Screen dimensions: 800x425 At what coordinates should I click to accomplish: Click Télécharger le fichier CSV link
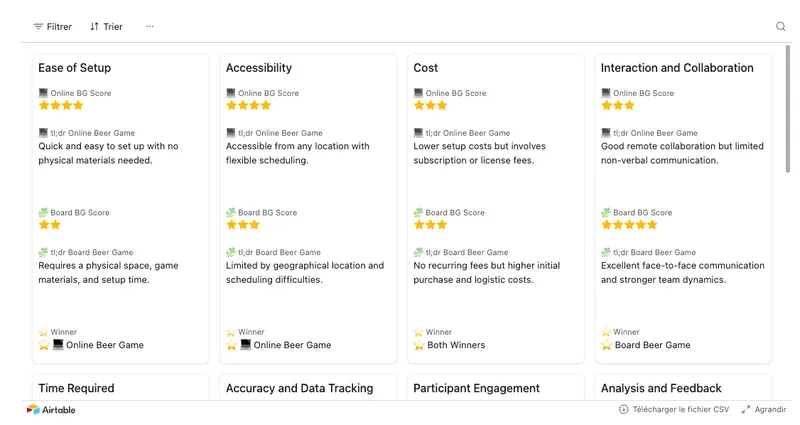pyautogui.click(x=681, y=410)
